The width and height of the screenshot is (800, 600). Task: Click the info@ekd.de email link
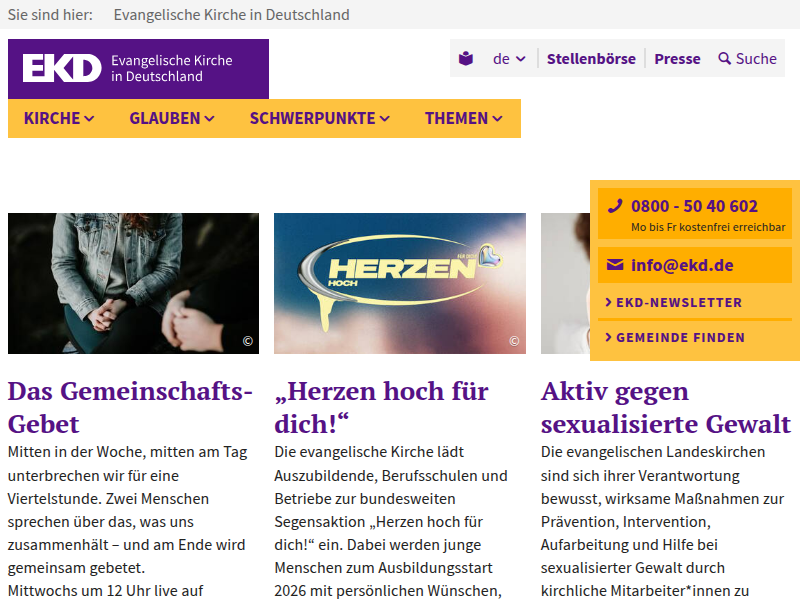tap(682, 265)
